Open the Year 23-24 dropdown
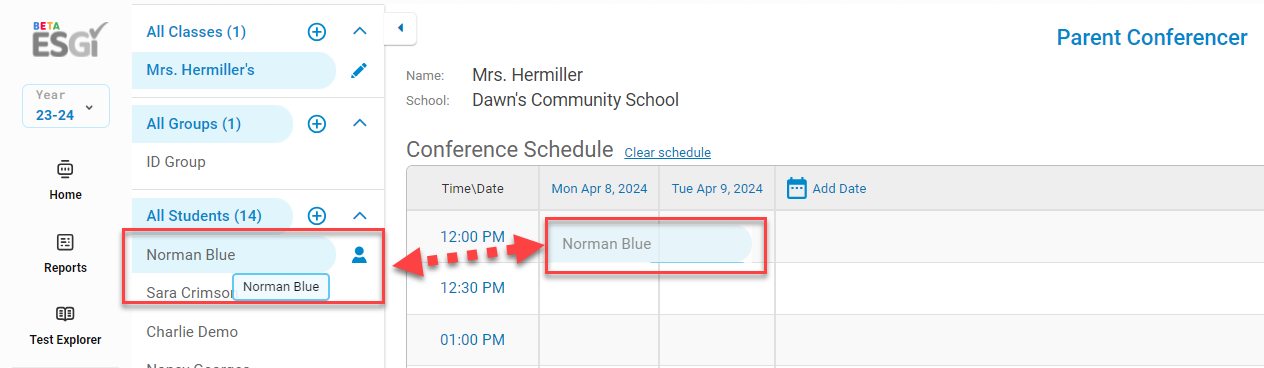Image resolution: width=1264 pixels, height=368 pixels. tap(66, 107)
